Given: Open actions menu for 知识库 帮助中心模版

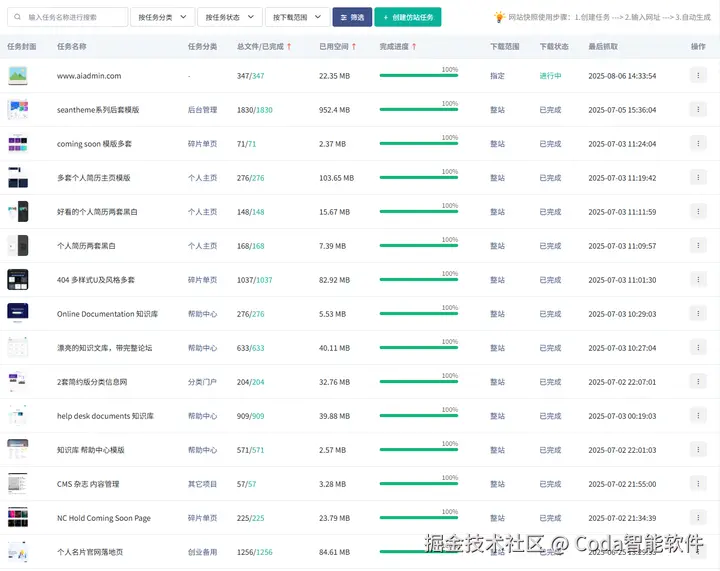Looking at the screenshot, I should [x=698, y=449].
